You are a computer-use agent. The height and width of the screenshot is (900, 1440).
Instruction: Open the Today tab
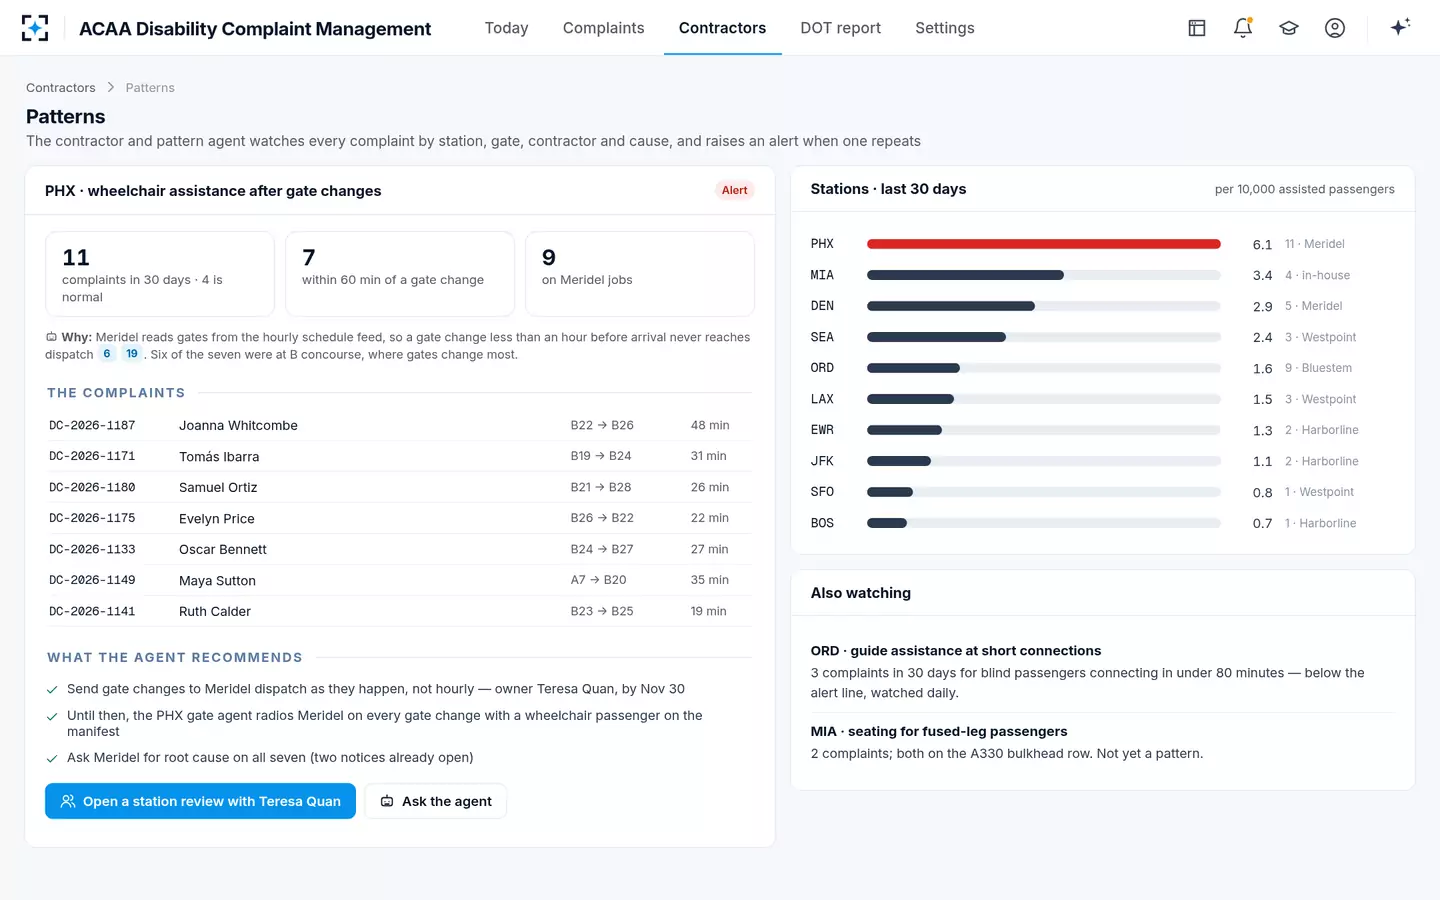[x=506, y=28]
